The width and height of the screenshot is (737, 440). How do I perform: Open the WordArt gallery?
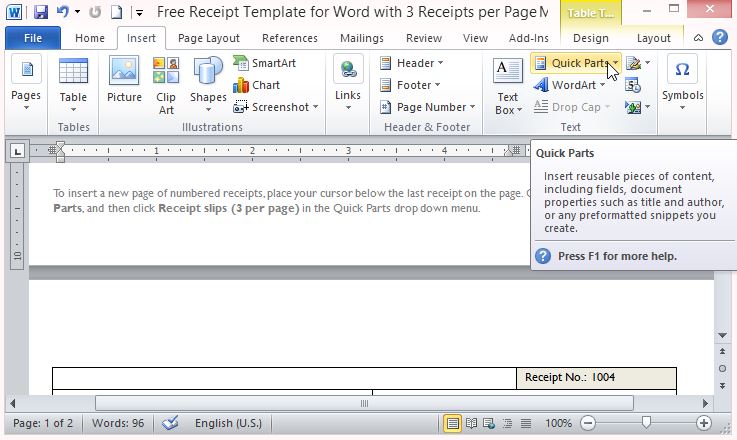click(570, 85)
